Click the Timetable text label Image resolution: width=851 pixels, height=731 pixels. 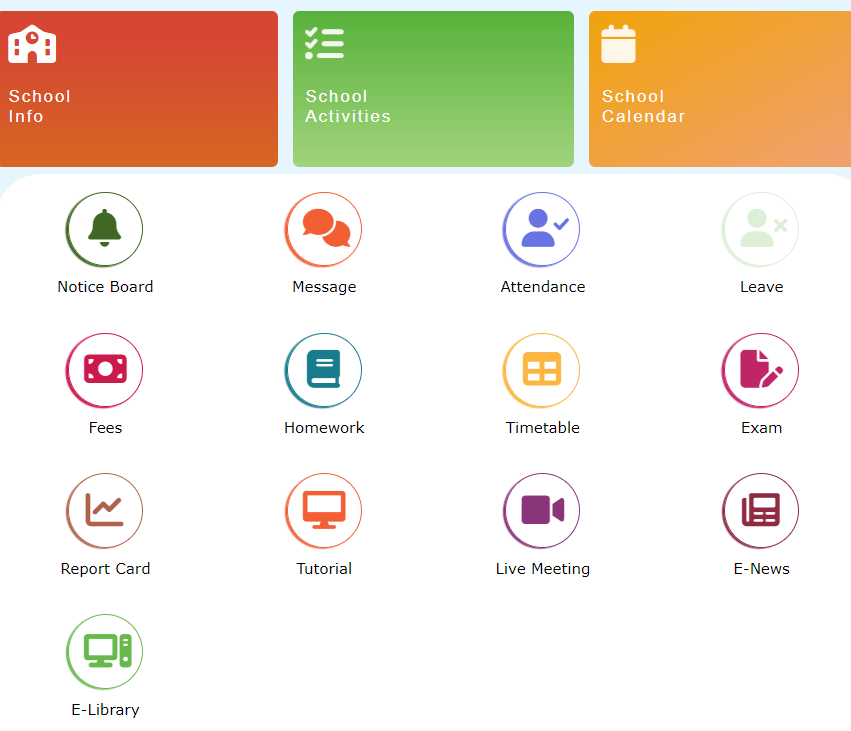click(x=542, y=428)
